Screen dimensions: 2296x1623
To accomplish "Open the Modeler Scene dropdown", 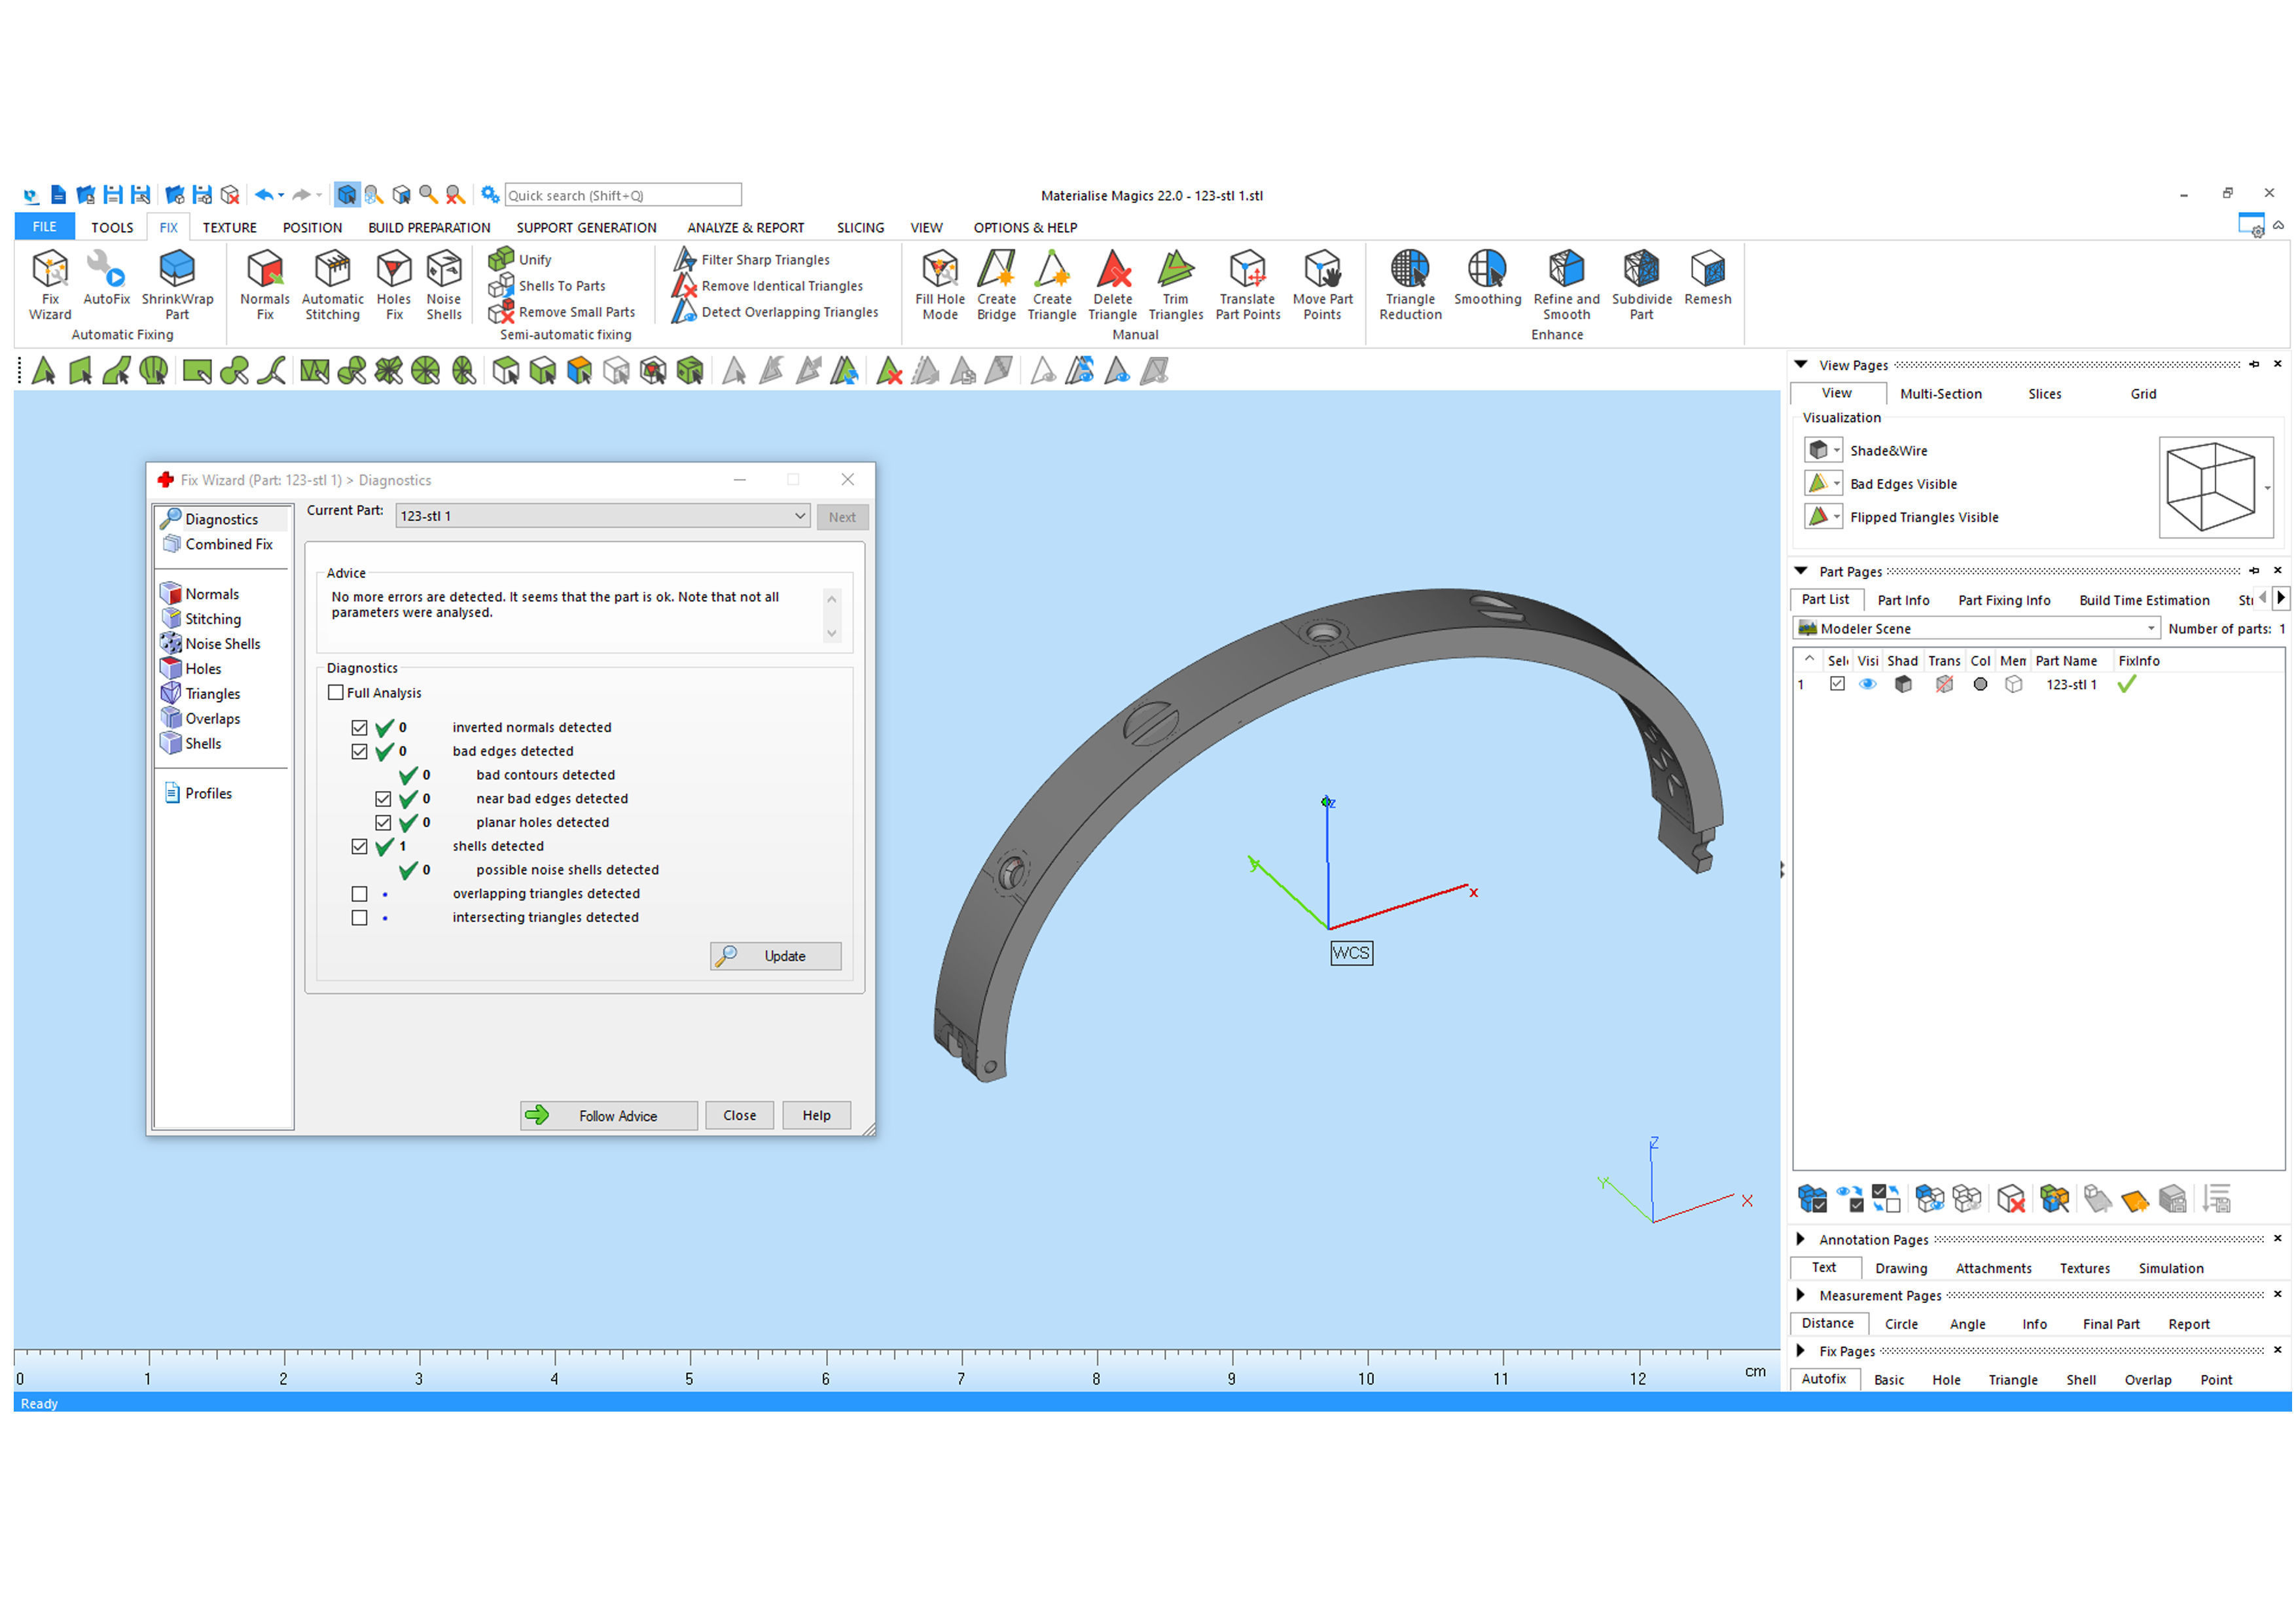I will pos(2150,629).
